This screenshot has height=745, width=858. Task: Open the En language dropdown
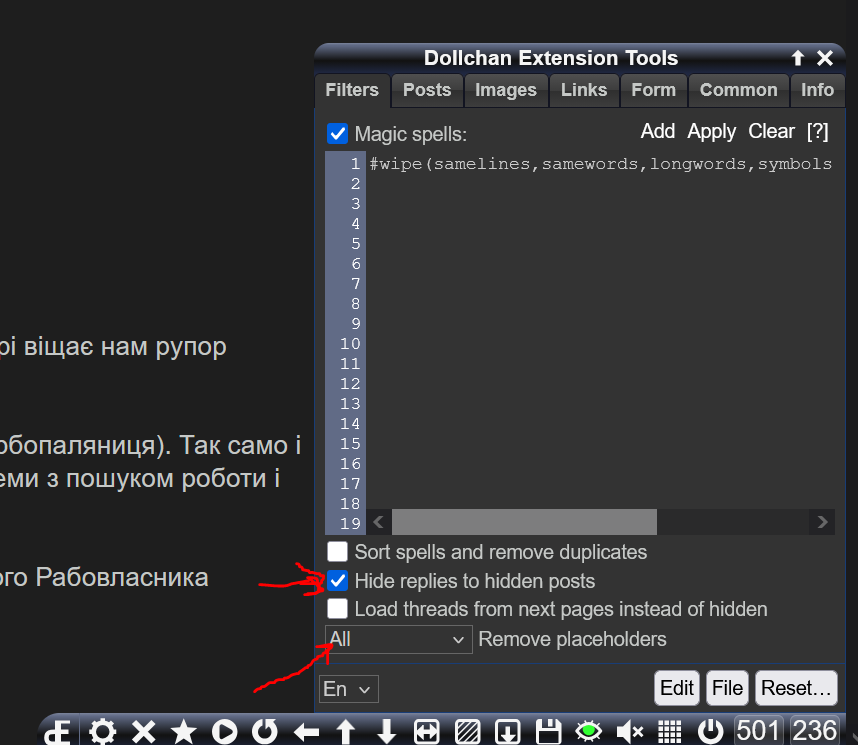tap(348, 689)
